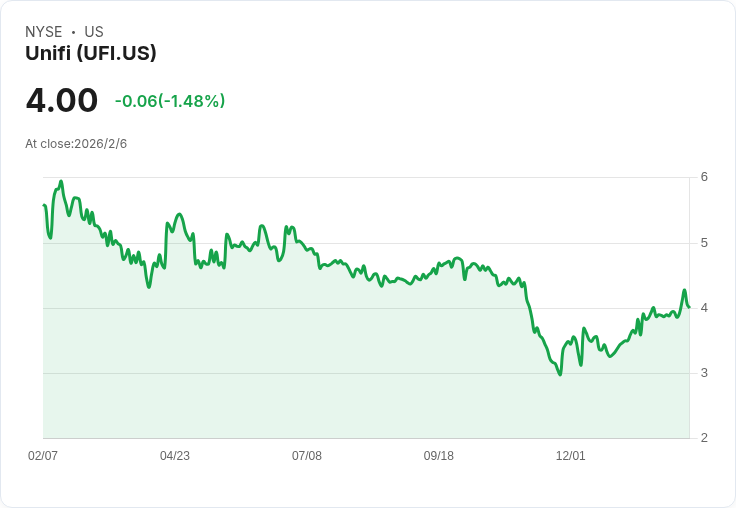Image resolution: width=736 pixels, height=508 pixels.
Task: Click the price line's first point above 02/07
Action: pos(44,205)
